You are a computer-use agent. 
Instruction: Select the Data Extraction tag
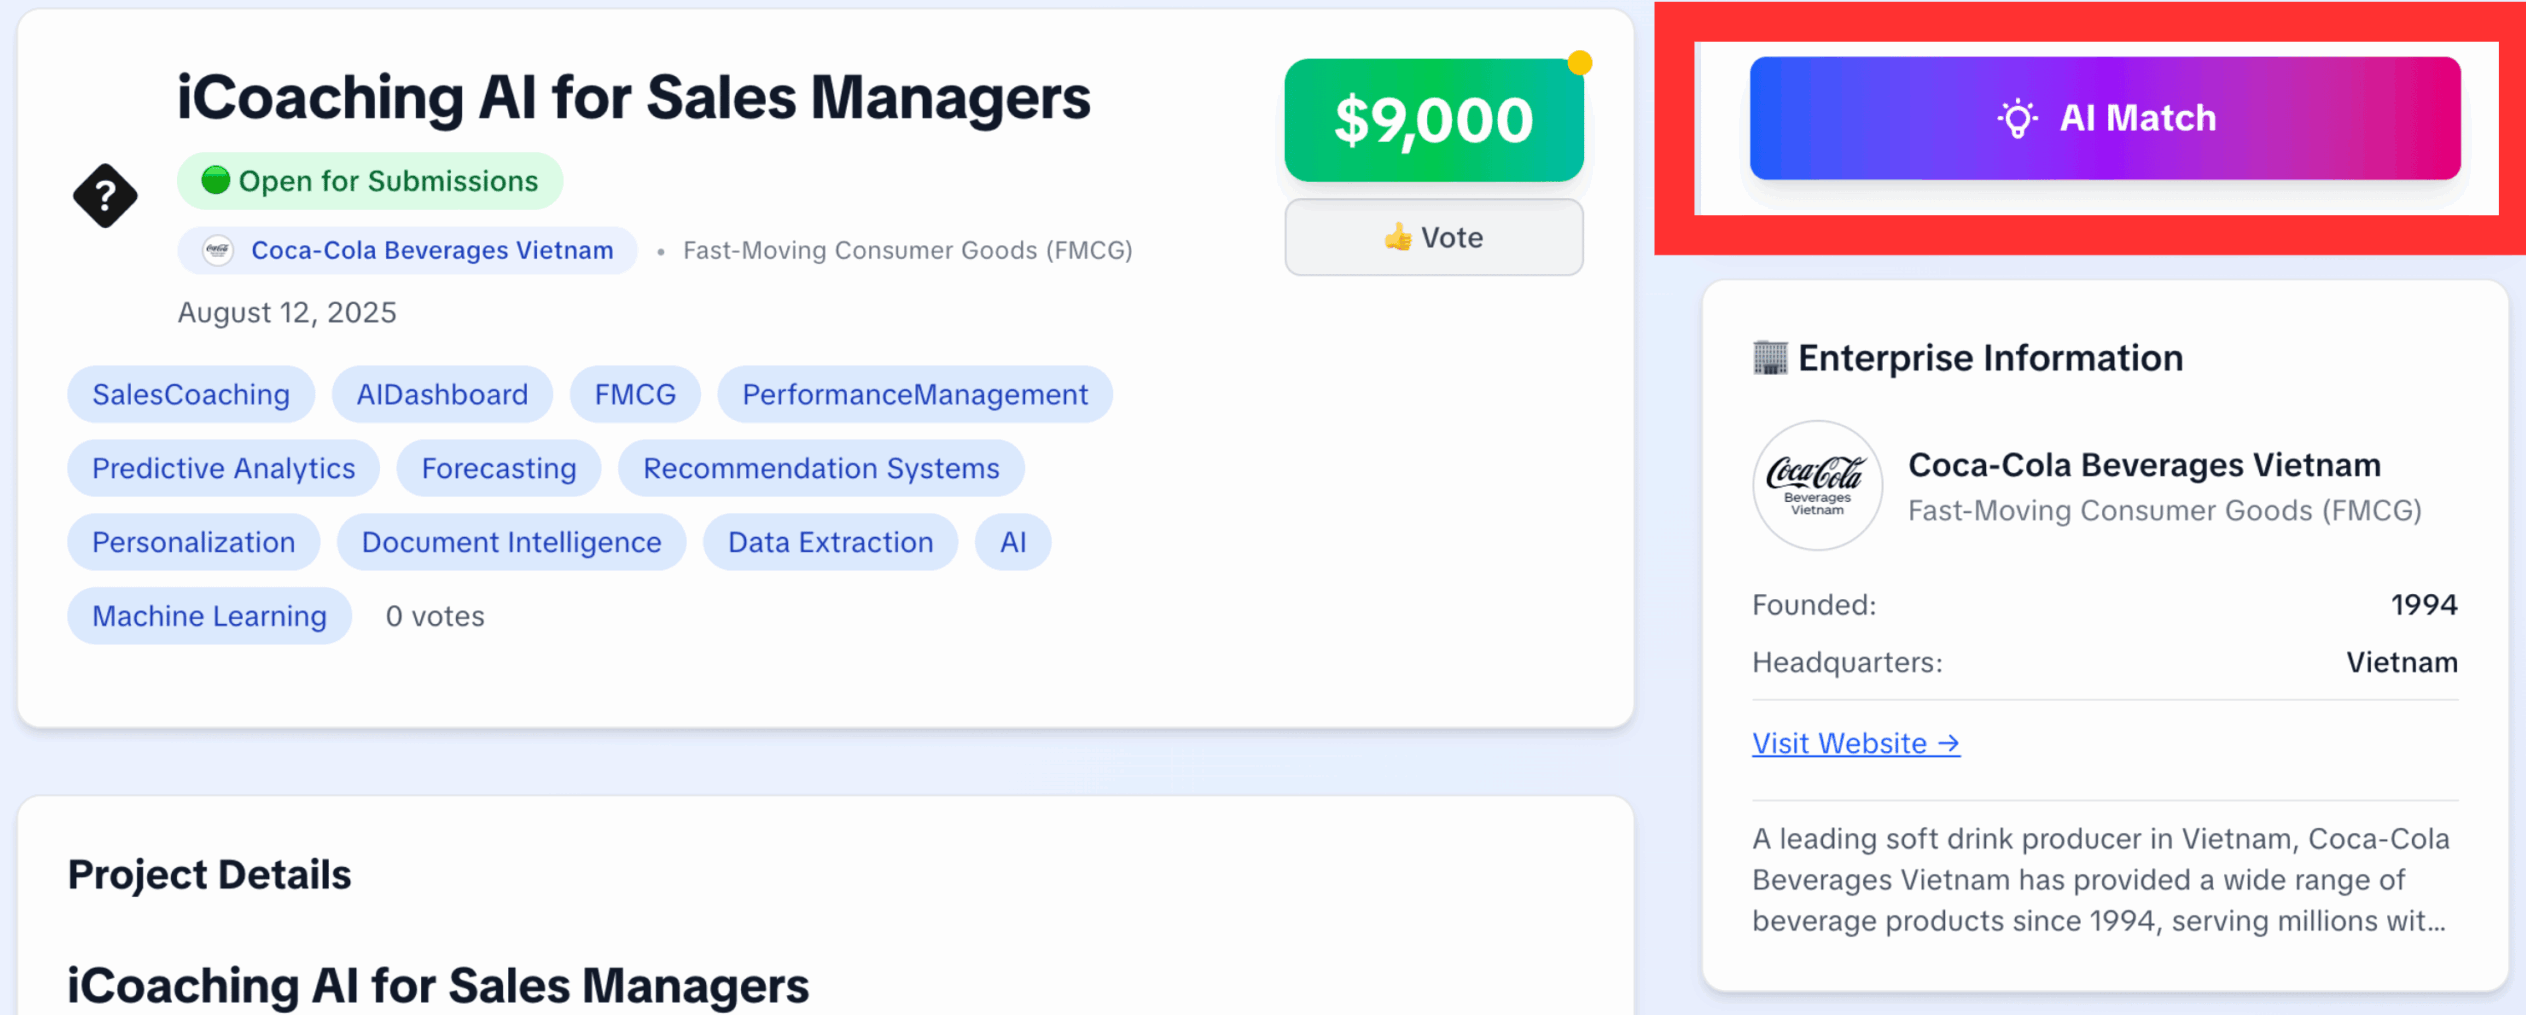click(x=830, y=542)
